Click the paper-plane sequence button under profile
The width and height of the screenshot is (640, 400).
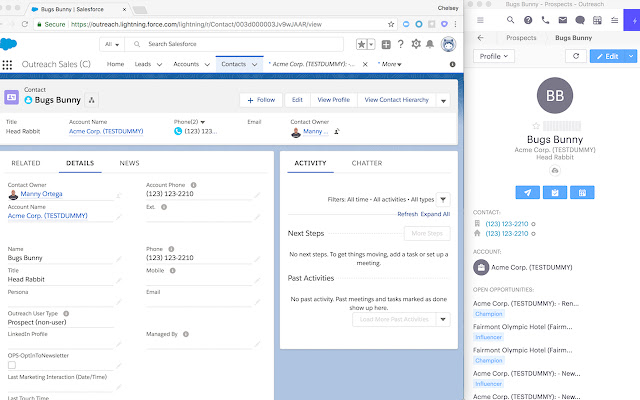coord(529,192)
